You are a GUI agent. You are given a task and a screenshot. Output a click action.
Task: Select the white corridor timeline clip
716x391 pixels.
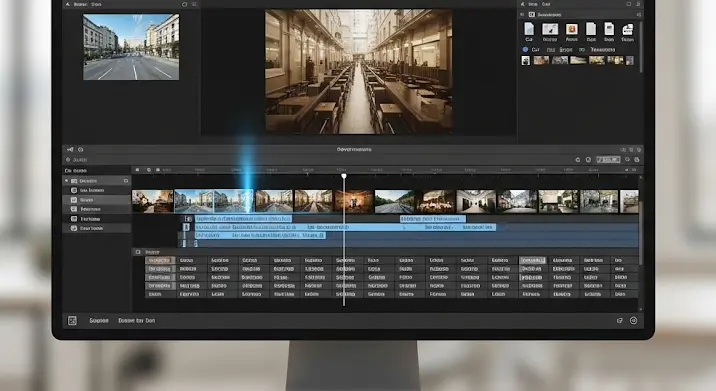476,201
